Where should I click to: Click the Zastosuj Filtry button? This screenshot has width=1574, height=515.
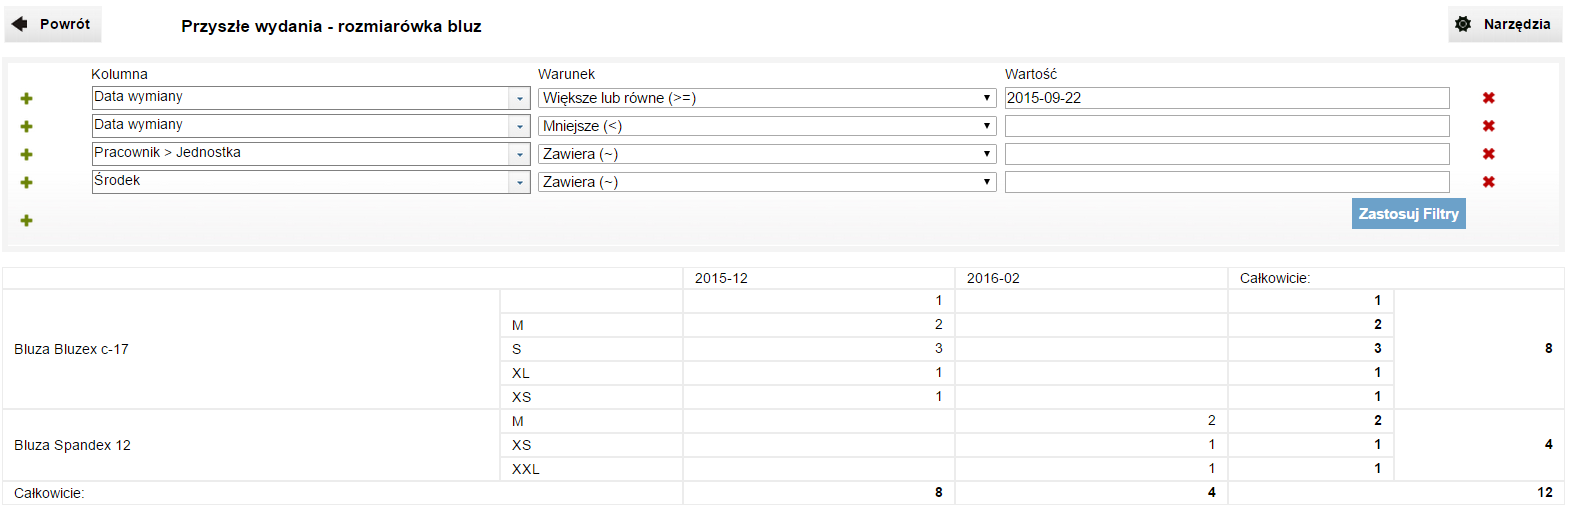[x=1408, y=214]
